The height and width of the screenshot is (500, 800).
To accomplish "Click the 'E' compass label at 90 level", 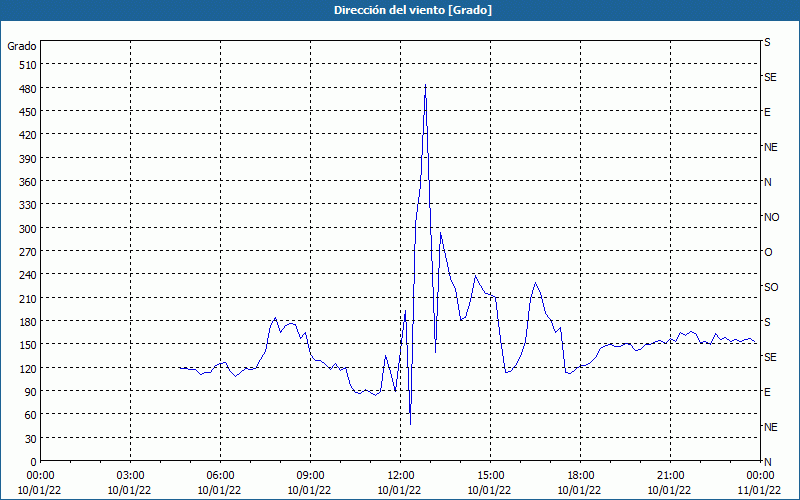I will tap(767, 392).
